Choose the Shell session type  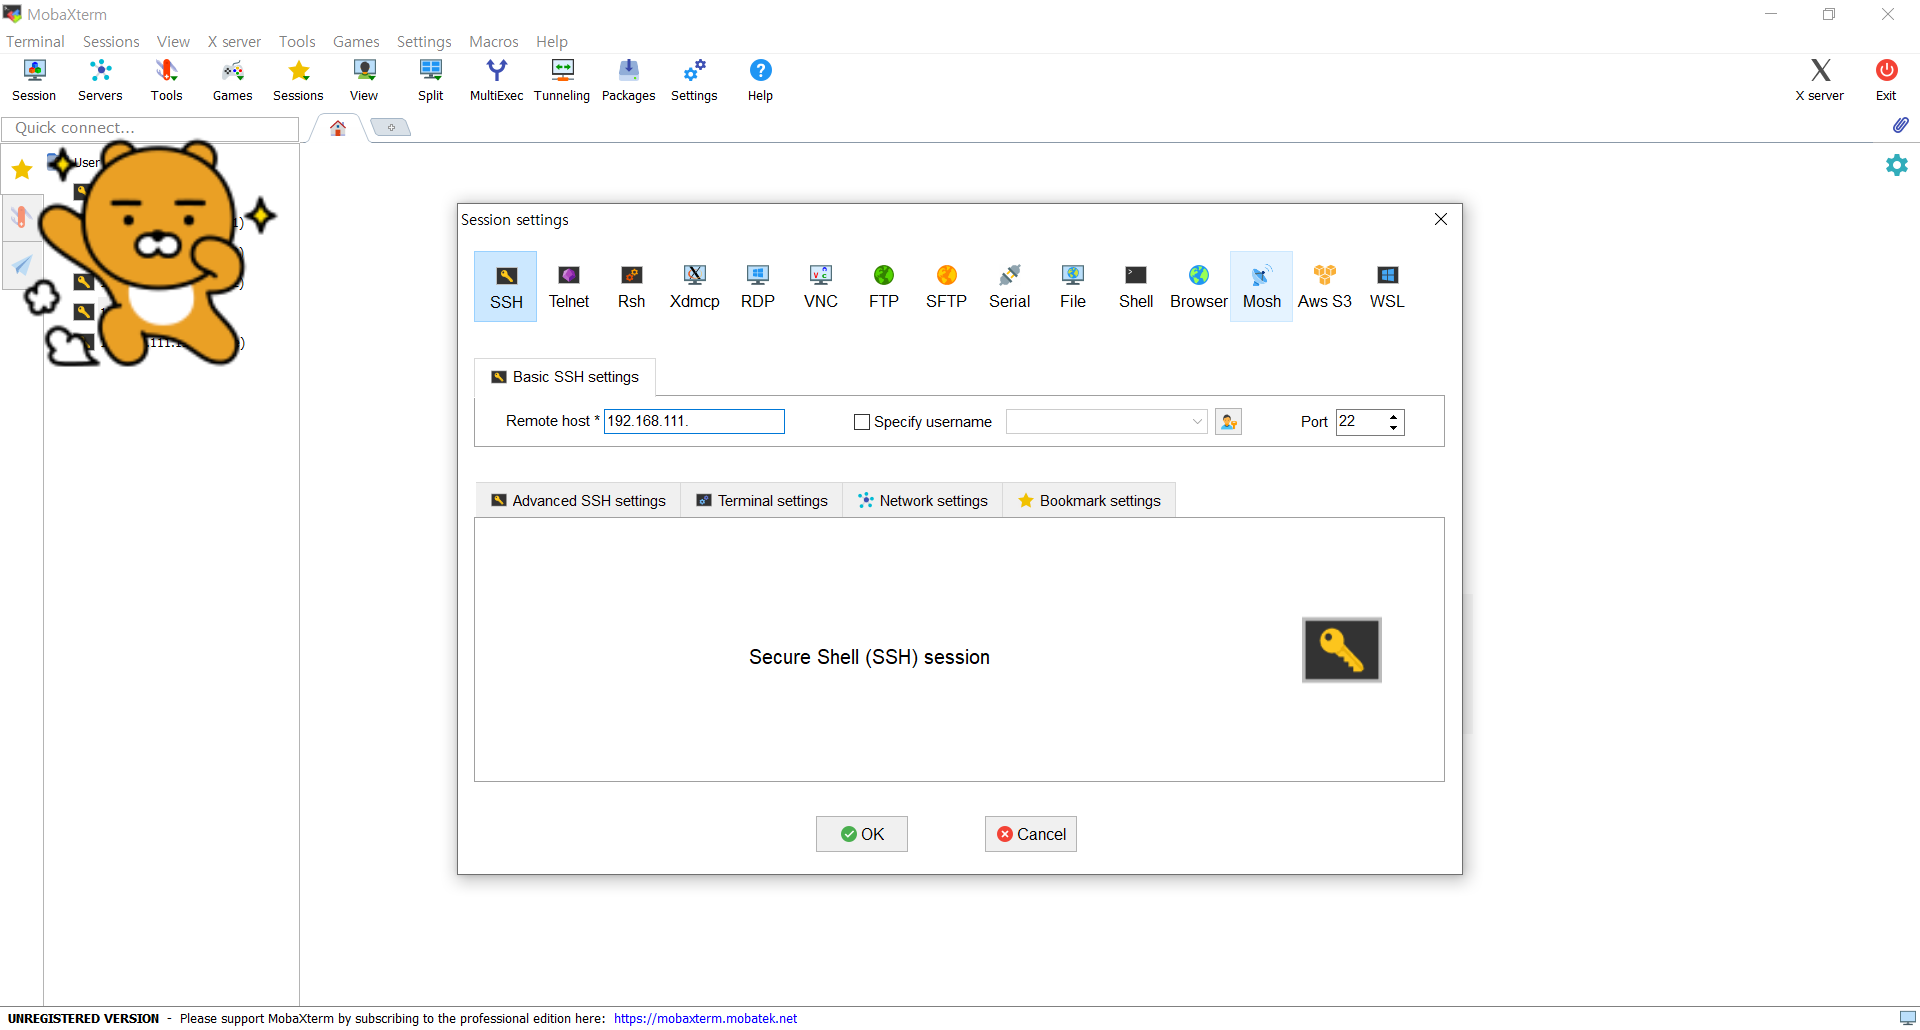click(x=1136, y=286)
